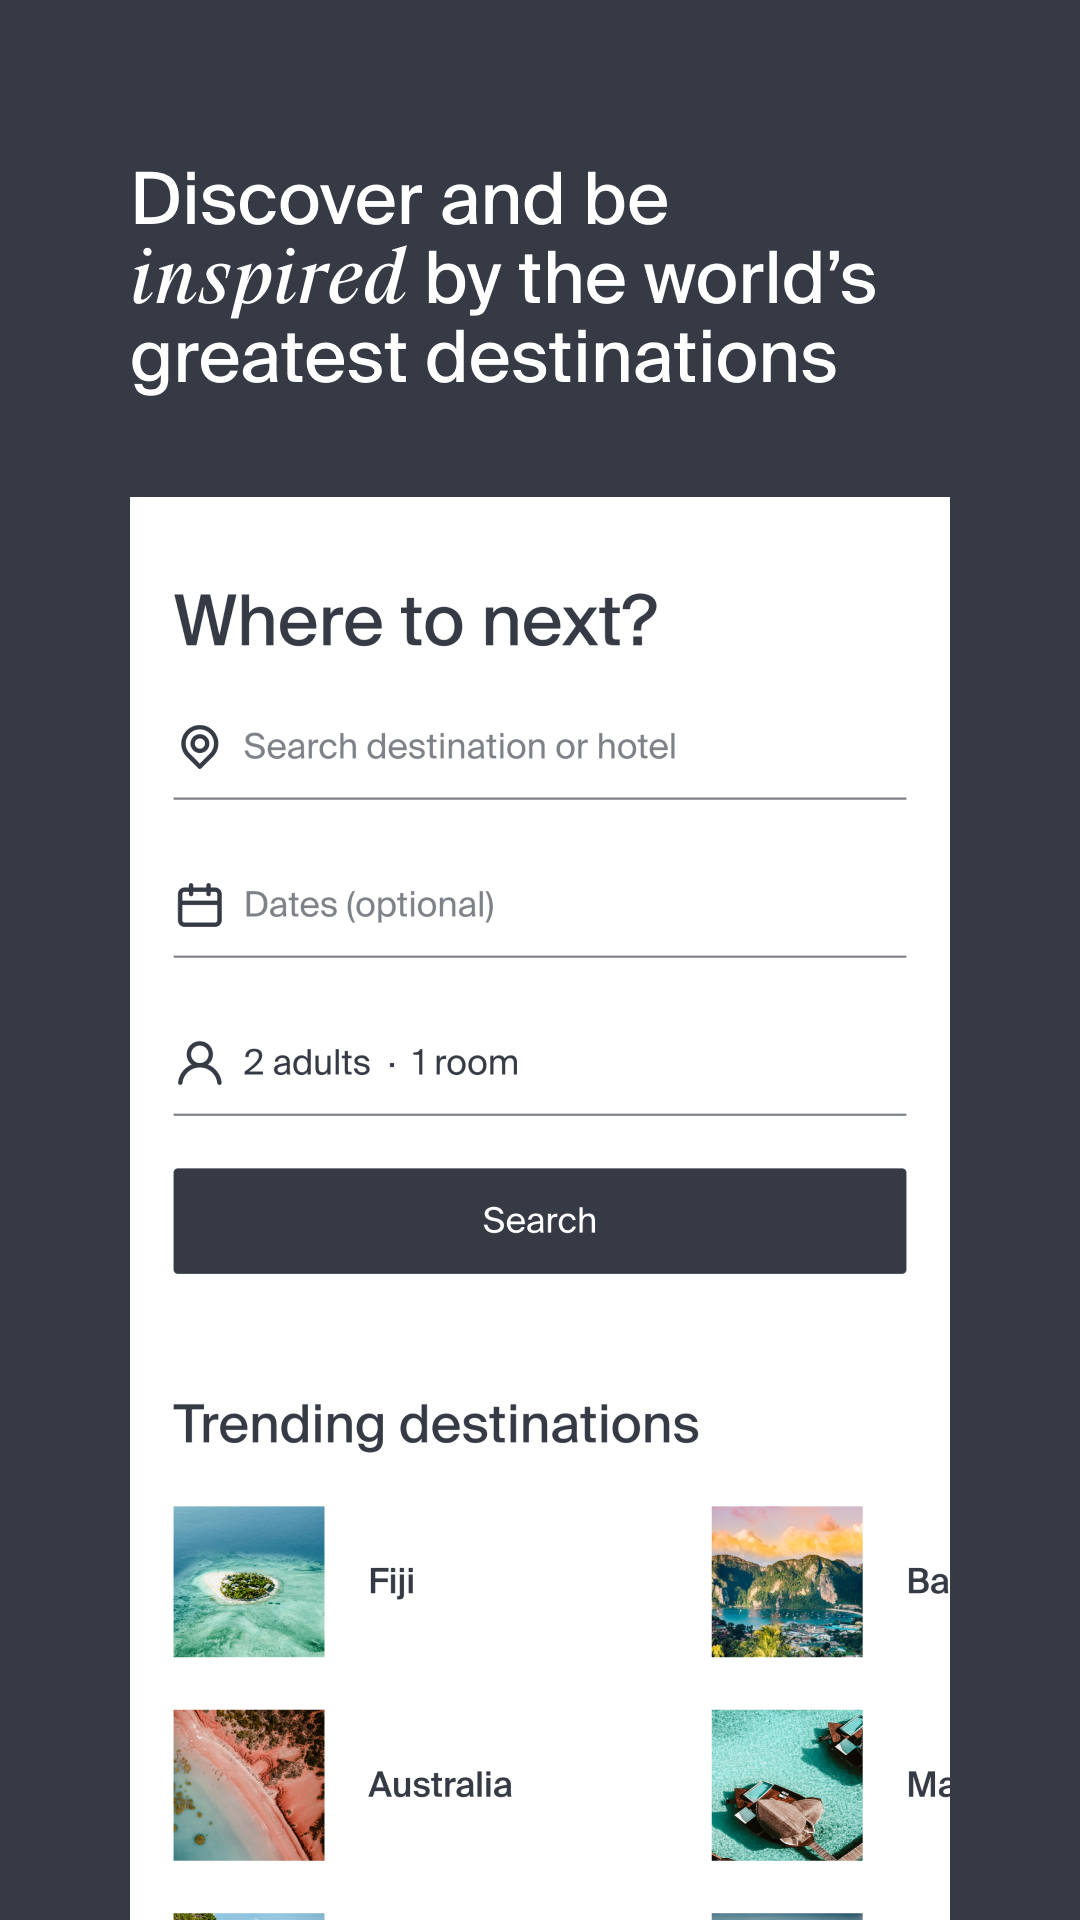1080x1920 pixels.
Task: Click the calendar icon beside Dates
Action: click(199, 905)
